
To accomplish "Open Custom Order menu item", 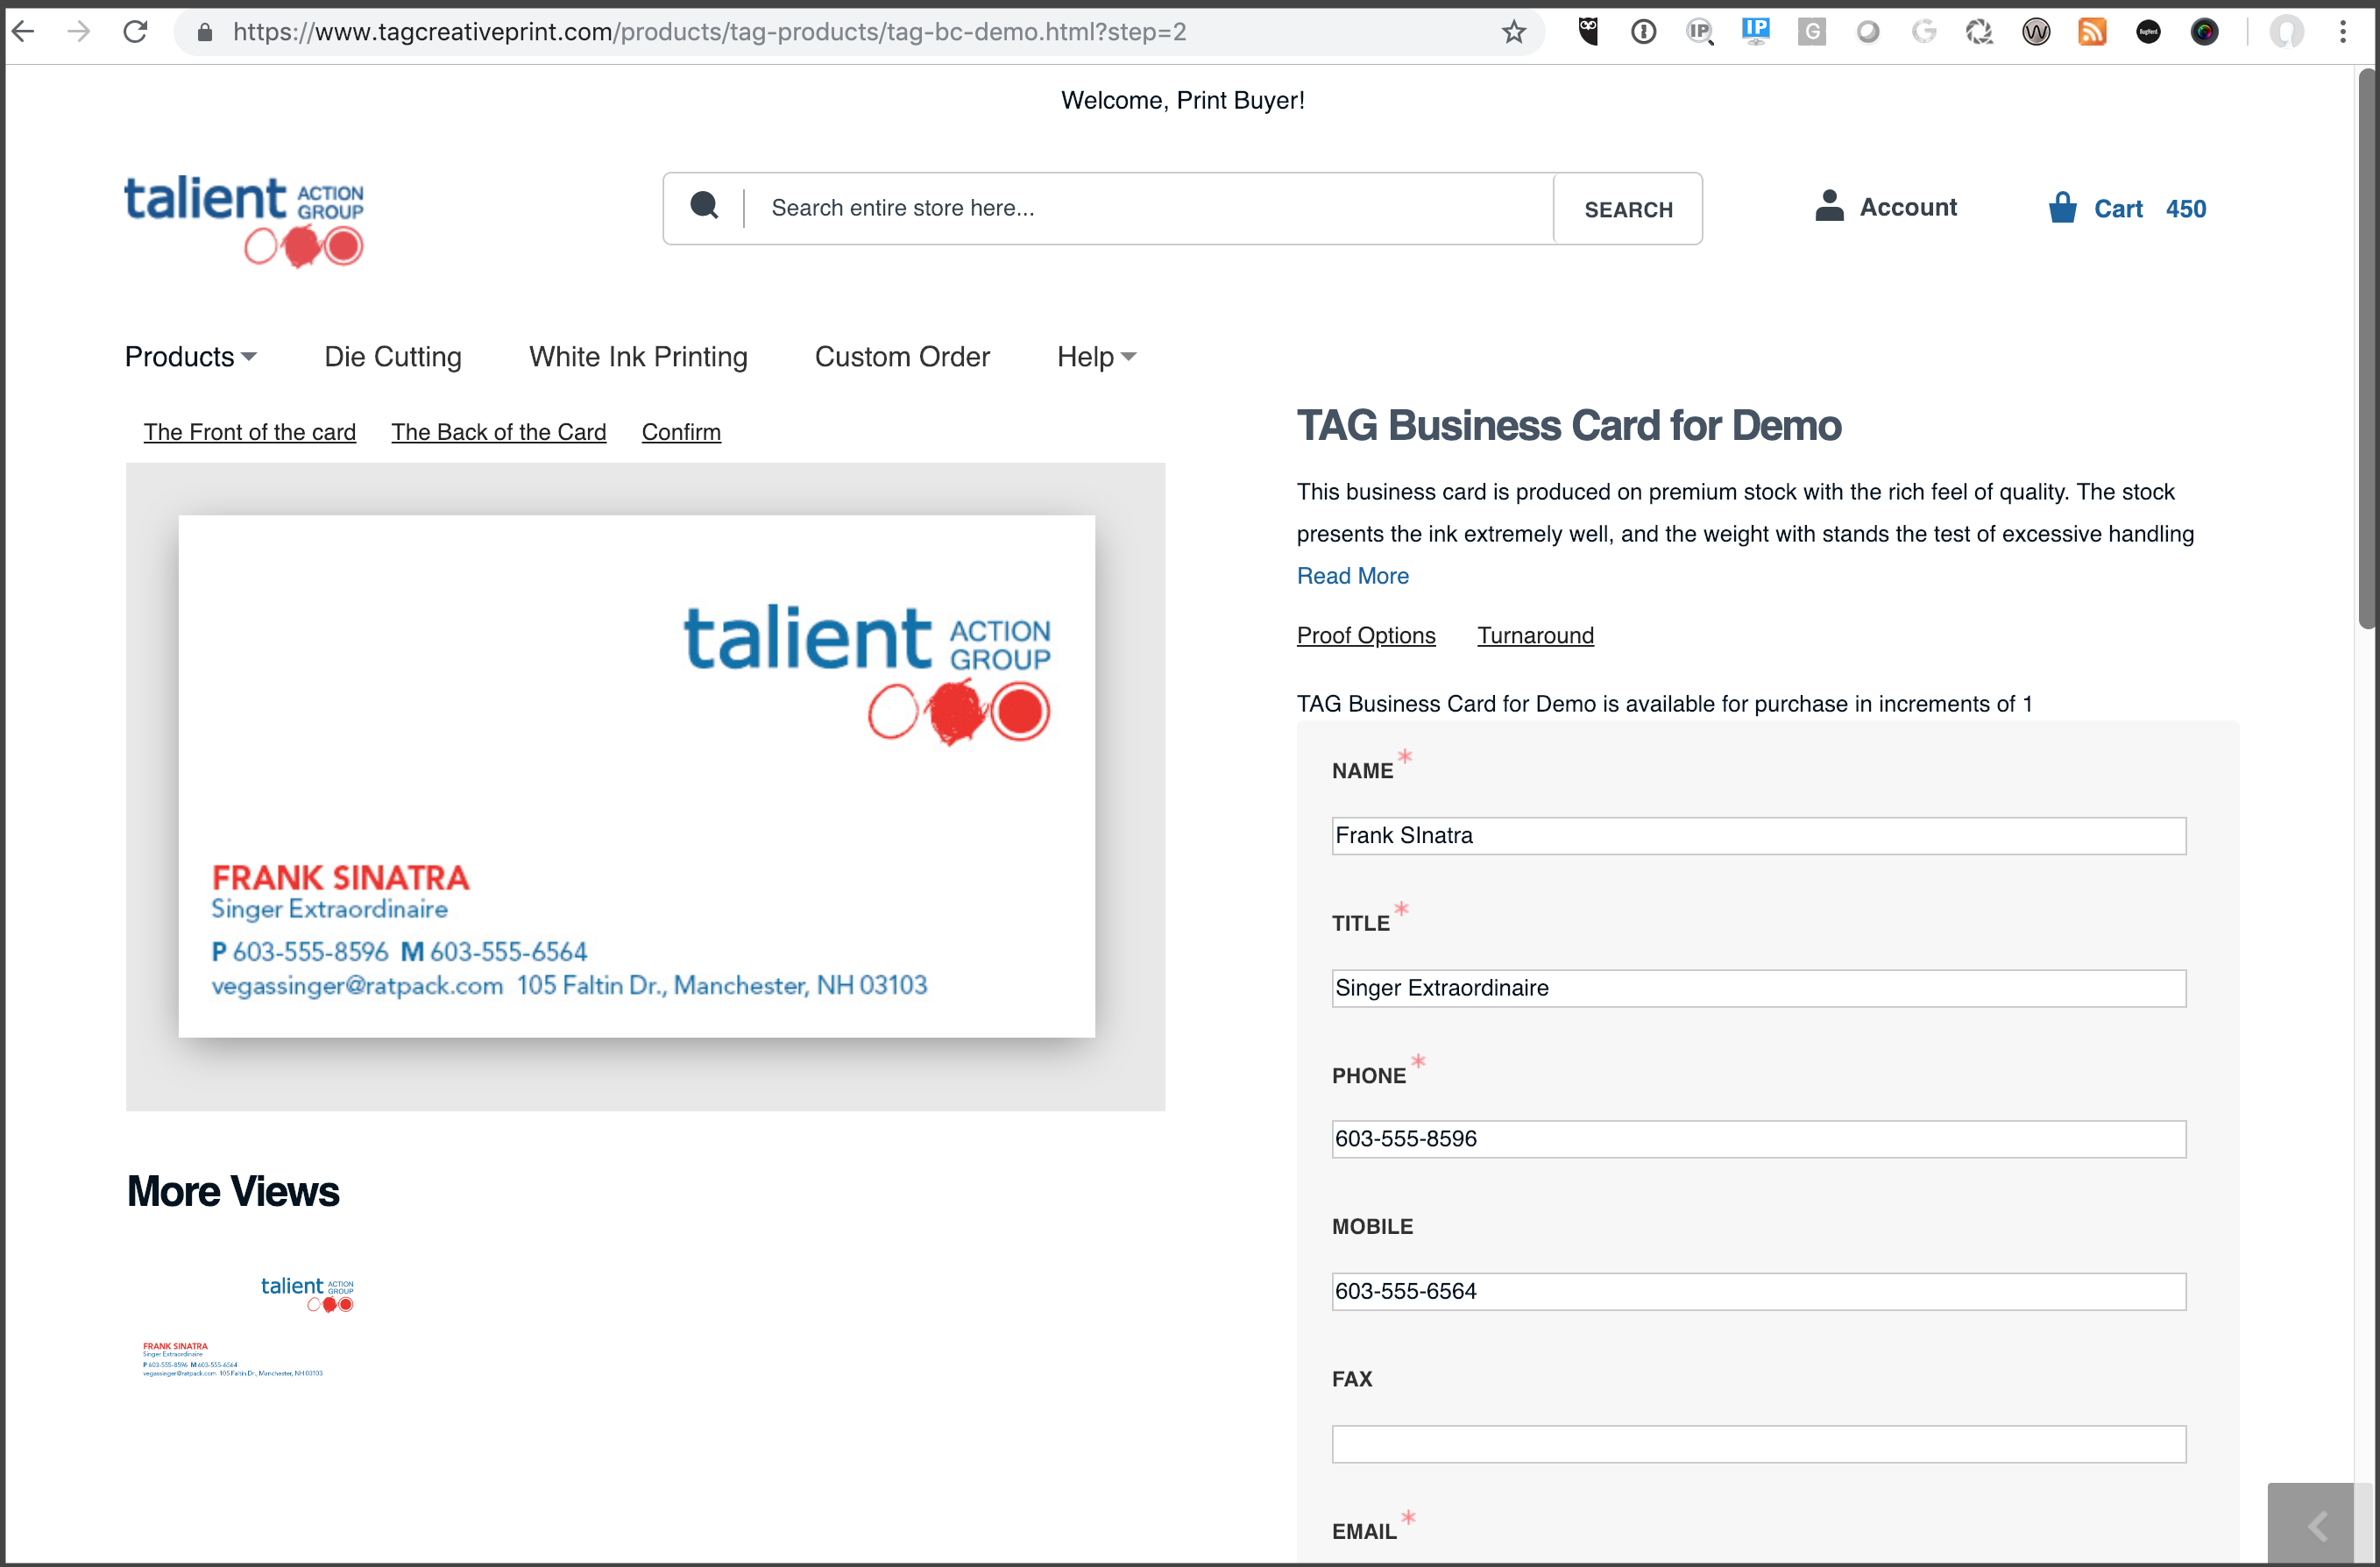I will [902, 357].
